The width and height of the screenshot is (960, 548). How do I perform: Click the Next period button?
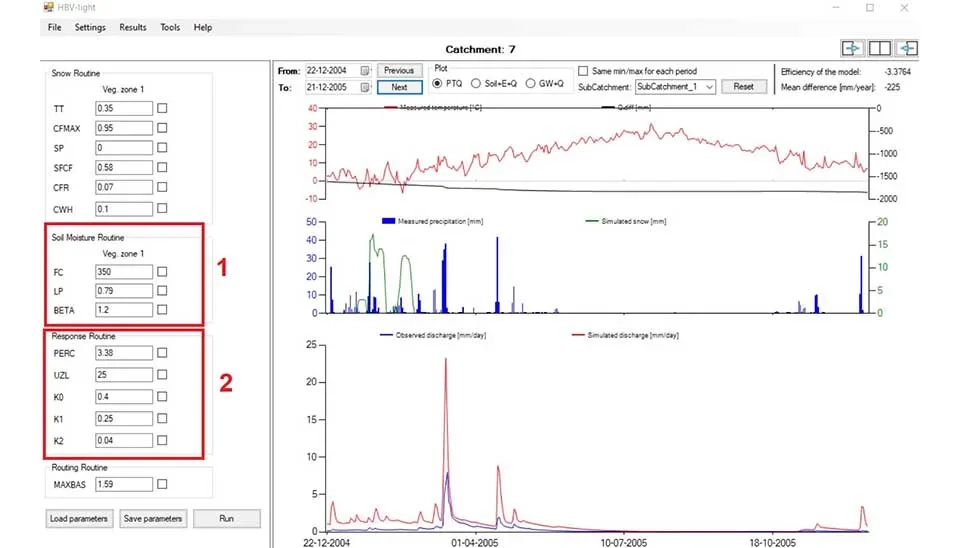pos(399,87)
